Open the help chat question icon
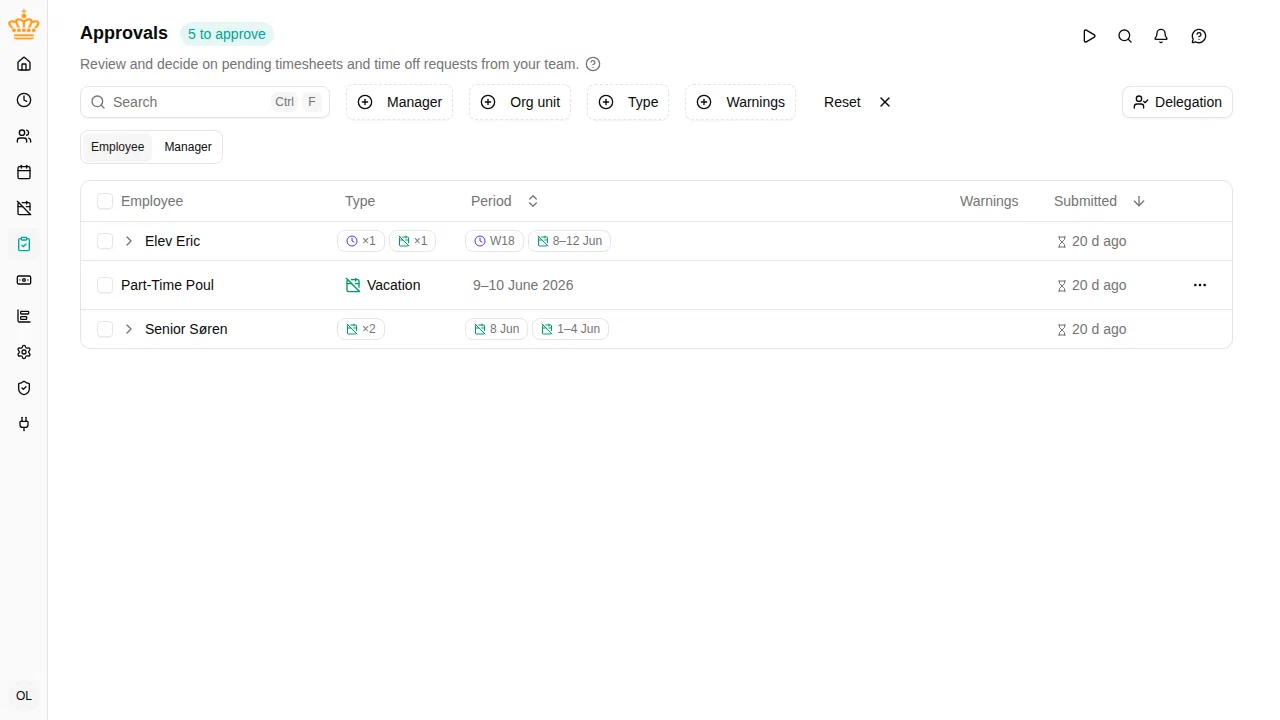 pos(1199,36)
